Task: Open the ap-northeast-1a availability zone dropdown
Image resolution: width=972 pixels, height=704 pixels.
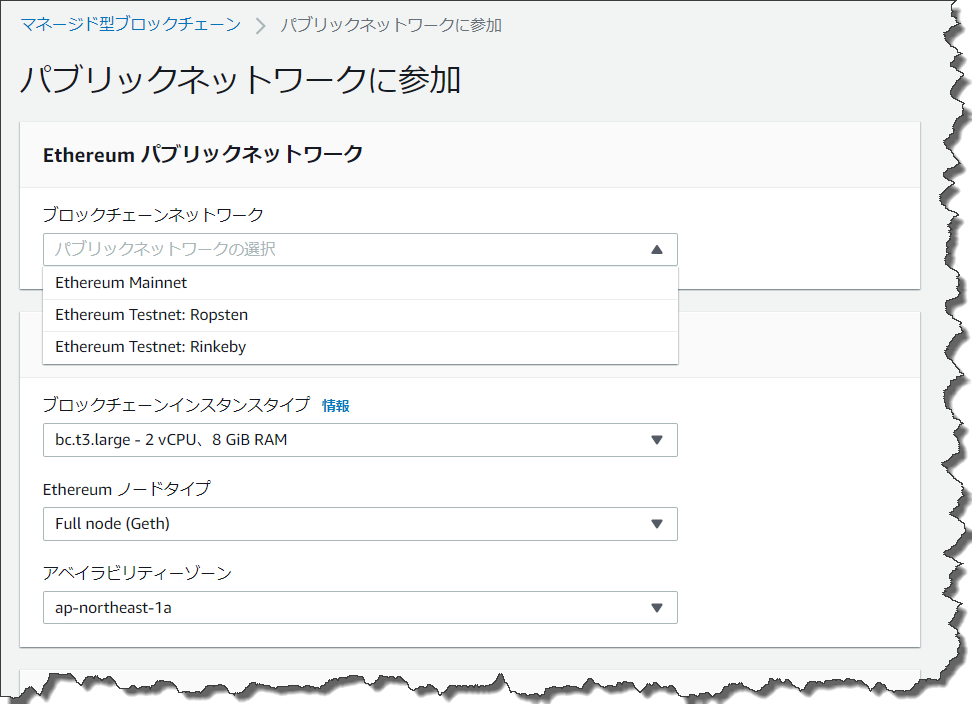Action: tap(360, 607)
